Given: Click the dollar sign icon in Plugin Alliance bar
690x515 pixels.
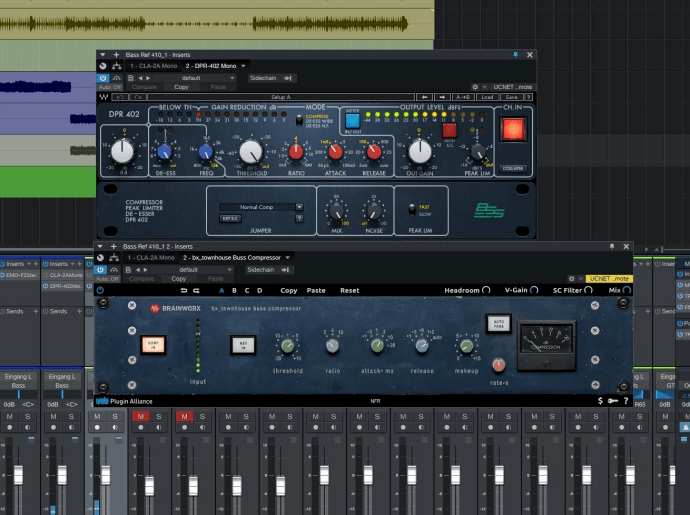Looking at the screenshot, I should point(600,401).
